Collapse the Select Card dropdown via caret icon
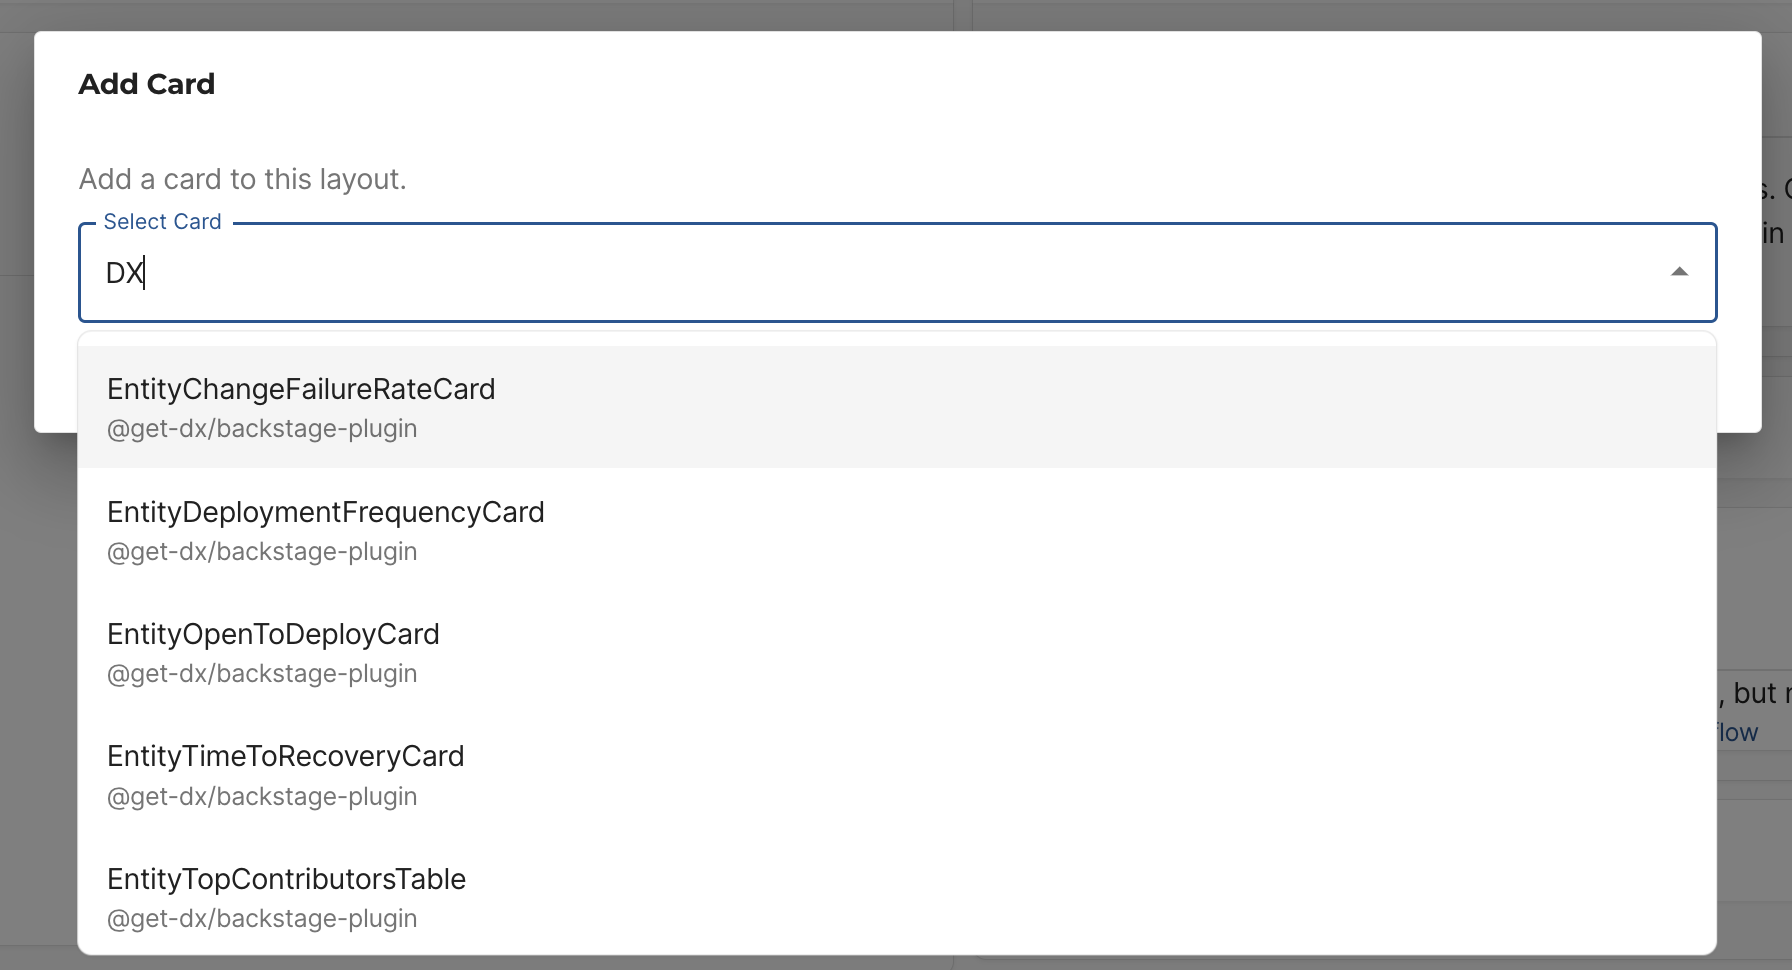This screenshot has height=970, width=1792. 1678,270
